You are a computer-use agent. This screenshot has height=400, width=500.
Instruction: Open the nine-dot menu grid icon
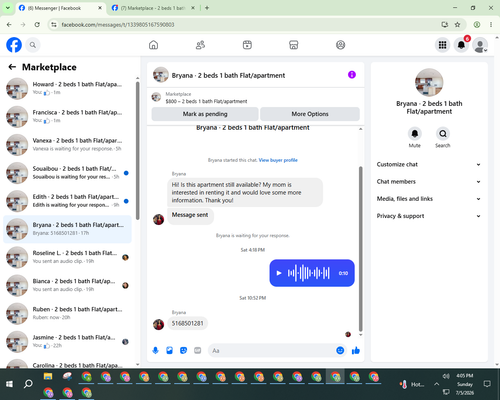click(x=442, y=45)
